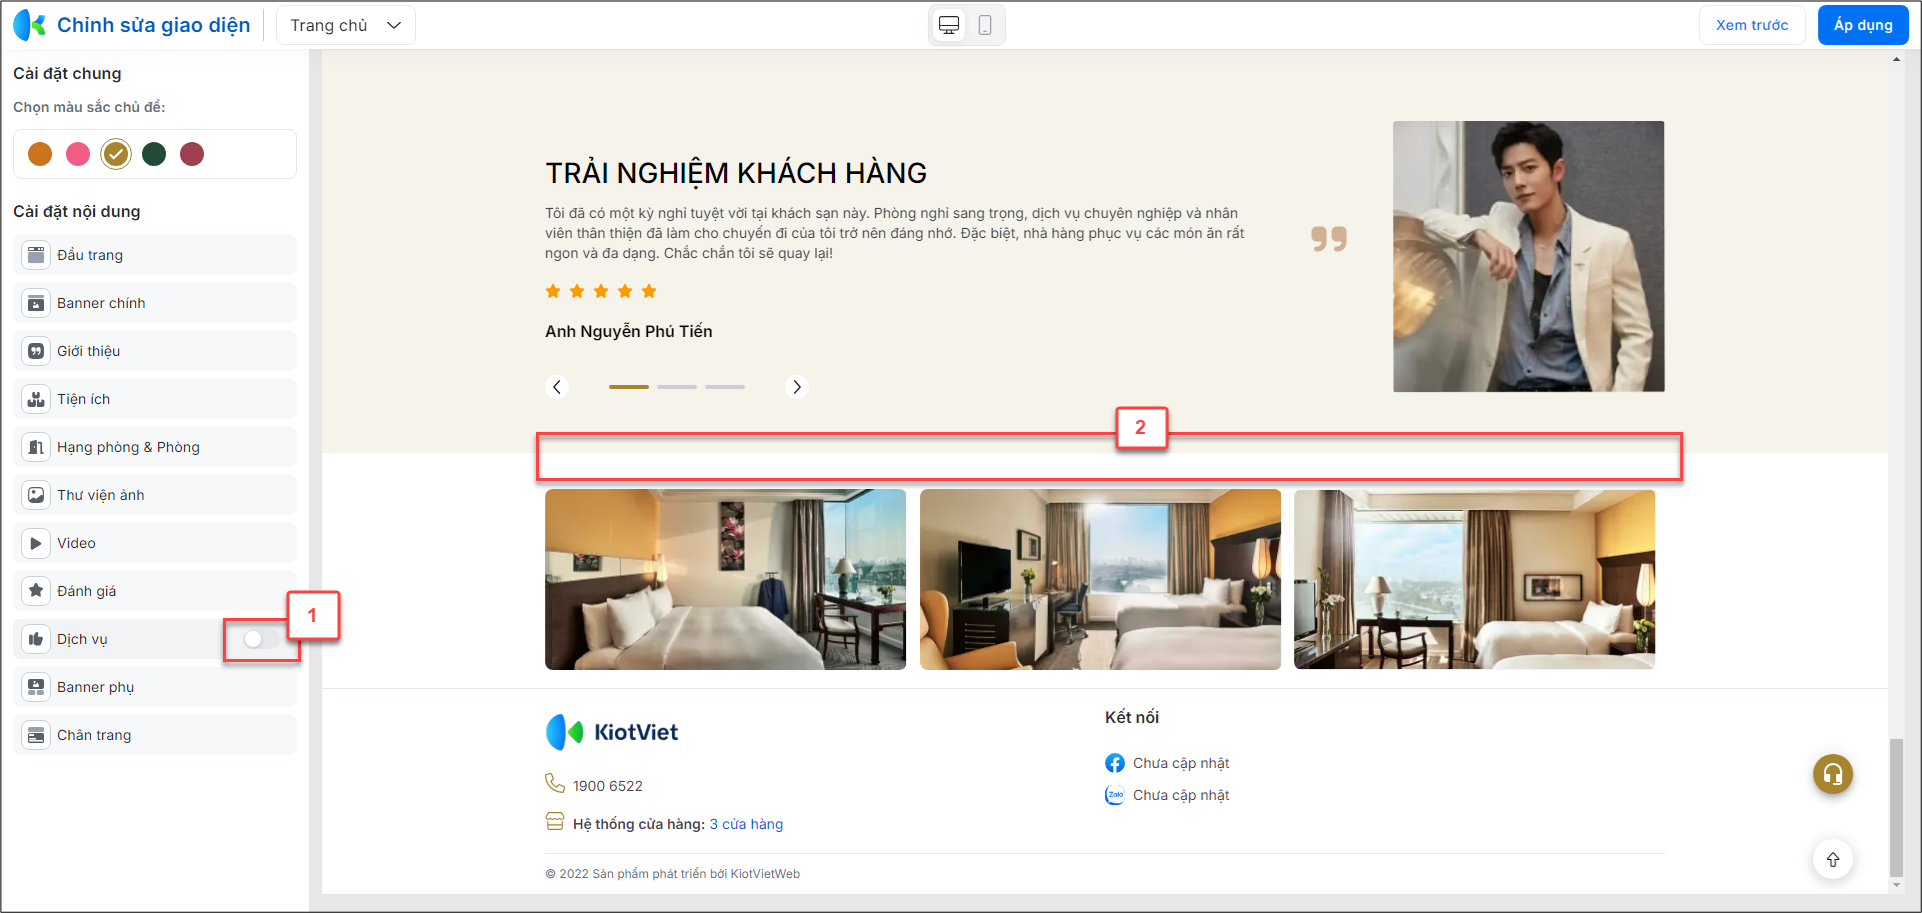
Task: Click the customer portrait photo
Action: 1529,256
